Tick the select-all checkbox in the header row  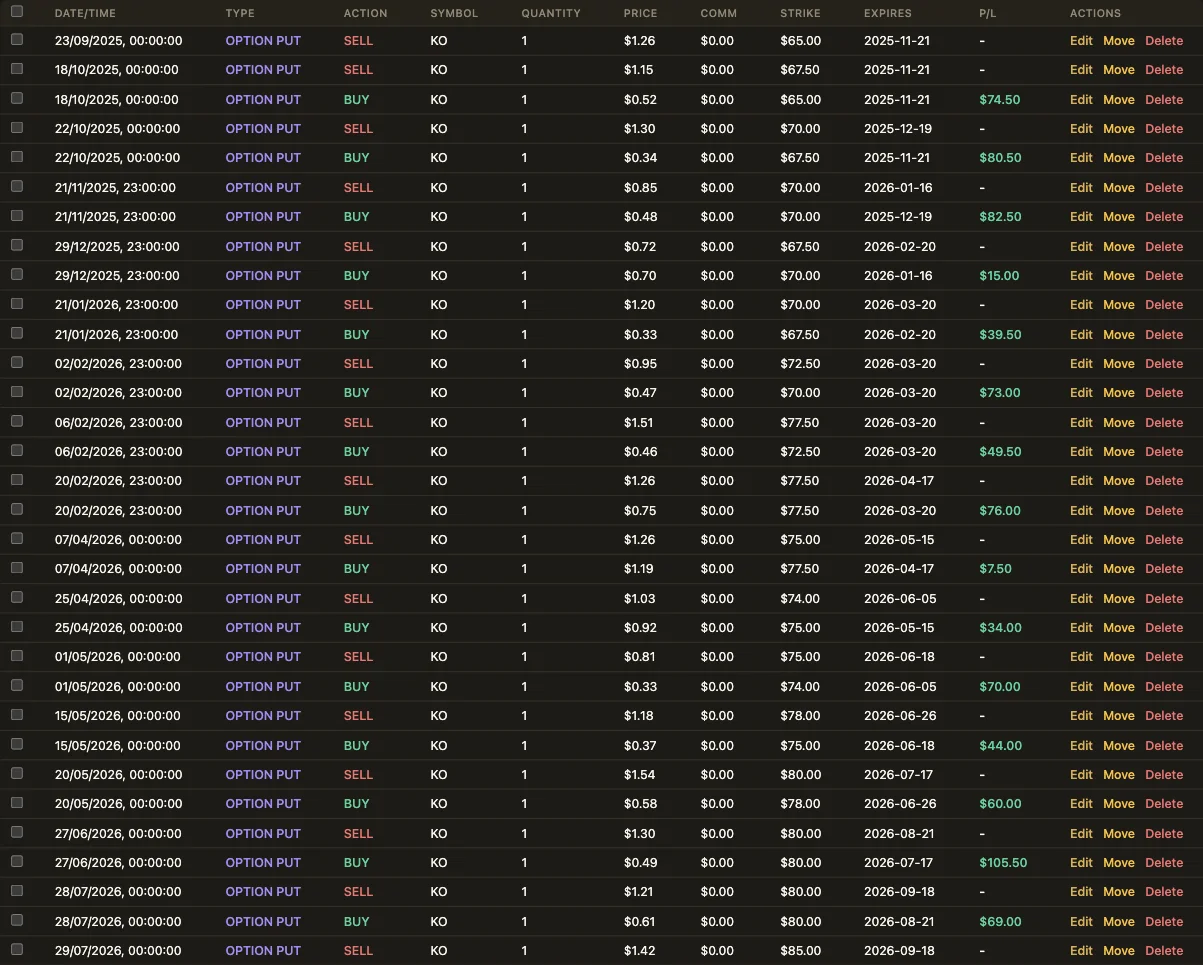click(x=17, y=12)
